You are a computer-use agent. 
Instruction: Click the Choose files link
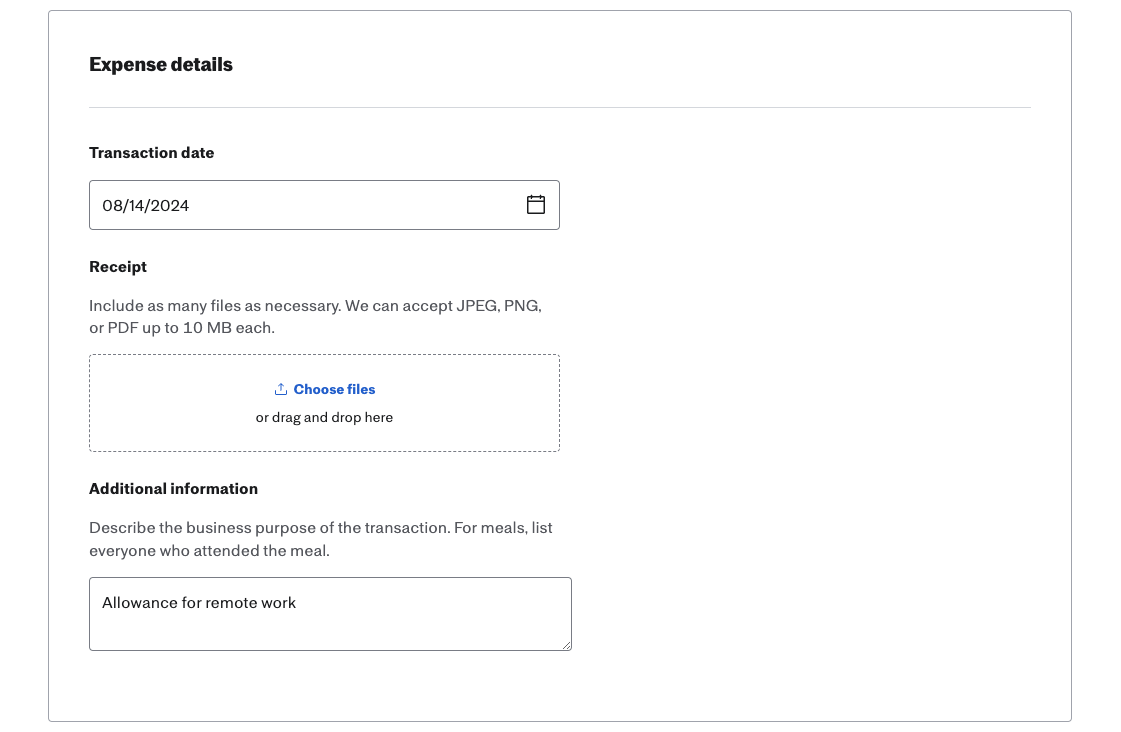334,389
